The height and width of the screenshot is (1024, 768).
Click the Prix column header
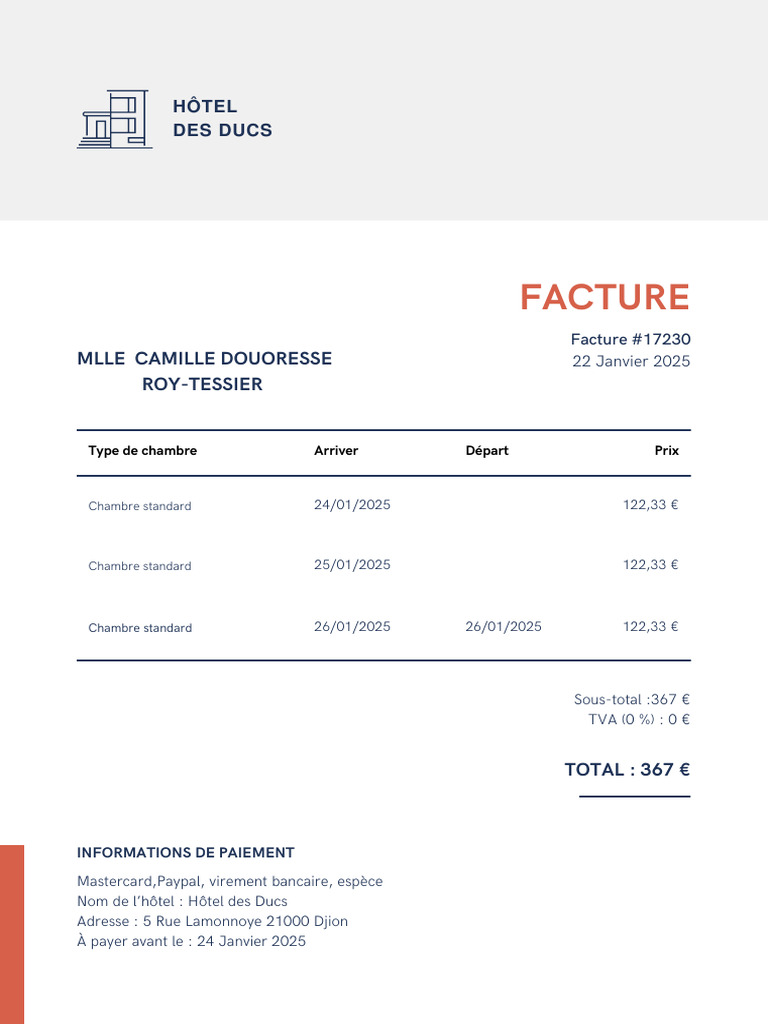tap(667, 451)
